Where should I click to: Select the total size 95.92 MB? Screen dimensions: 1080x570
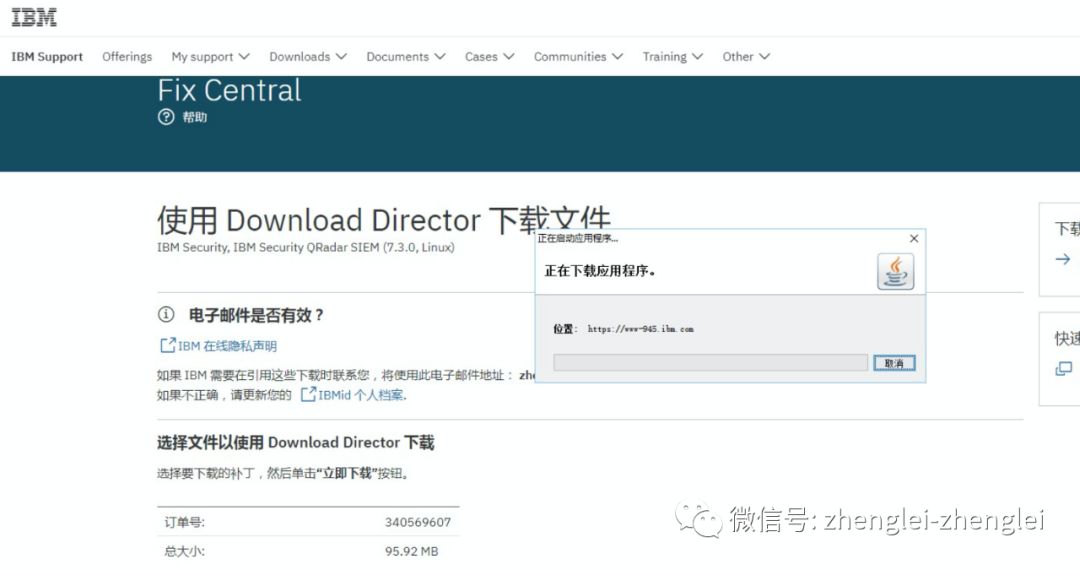click(411, 551)
